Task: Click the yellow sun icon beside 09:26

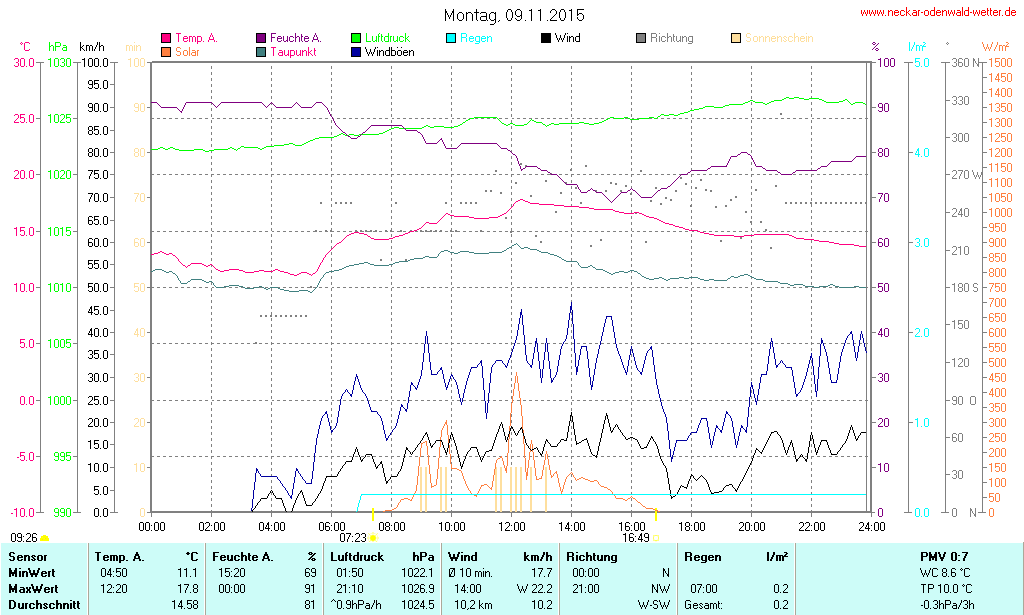Action: coord(44,539)
